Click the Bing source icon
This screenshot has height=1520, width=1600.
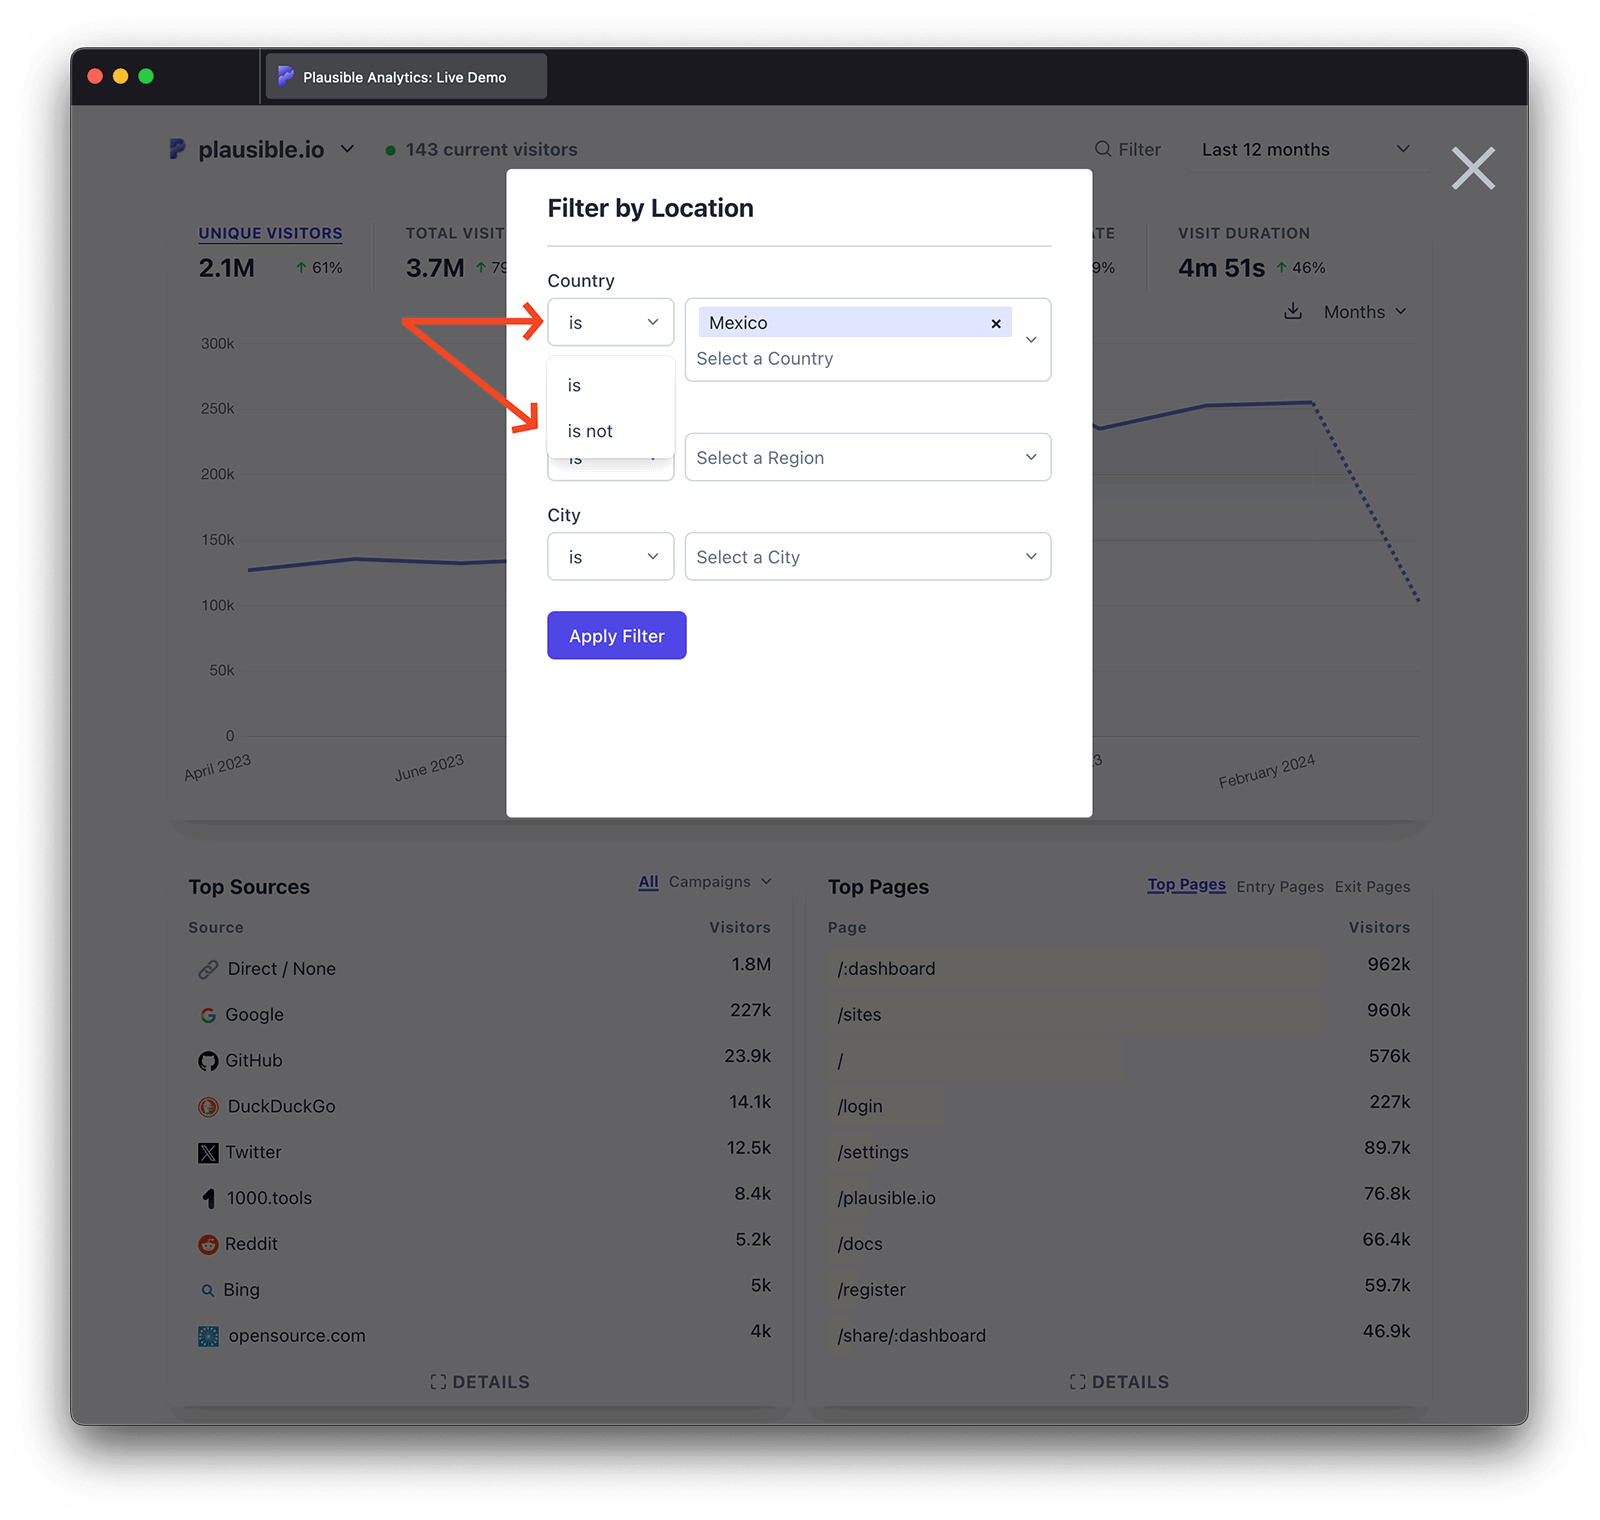click(208, 1290)
